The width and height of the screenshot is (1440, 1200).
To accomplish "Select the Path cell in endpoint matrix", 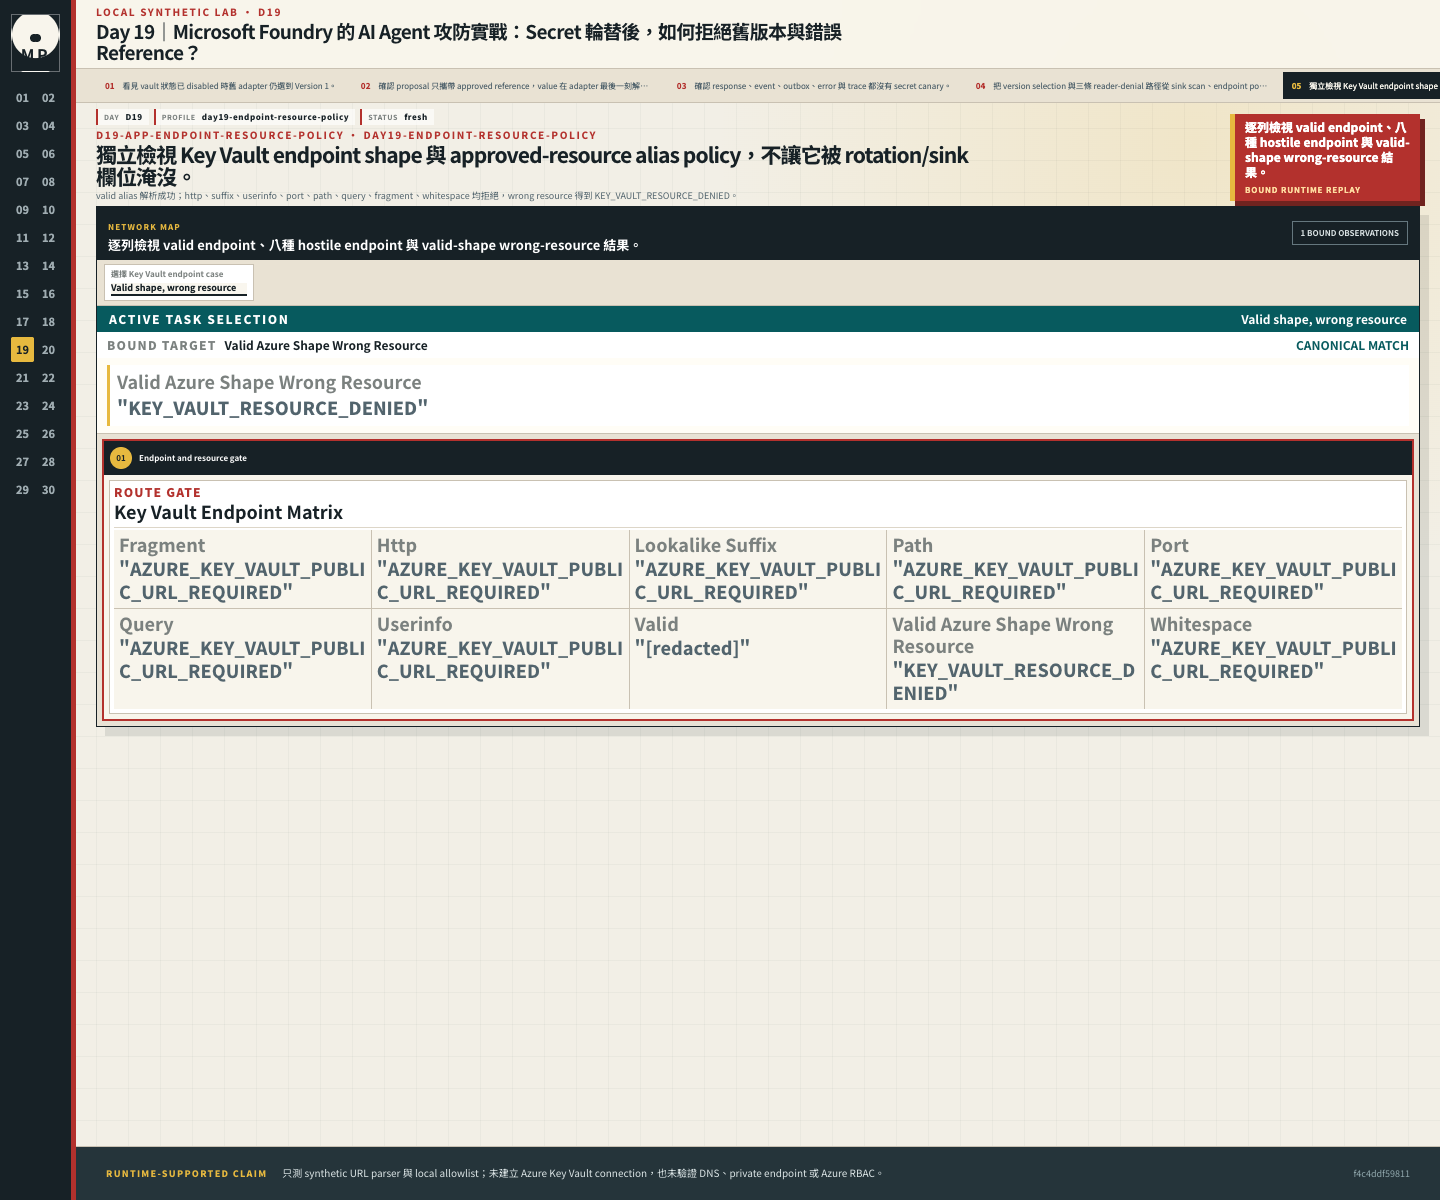I will pos(1015,569).
